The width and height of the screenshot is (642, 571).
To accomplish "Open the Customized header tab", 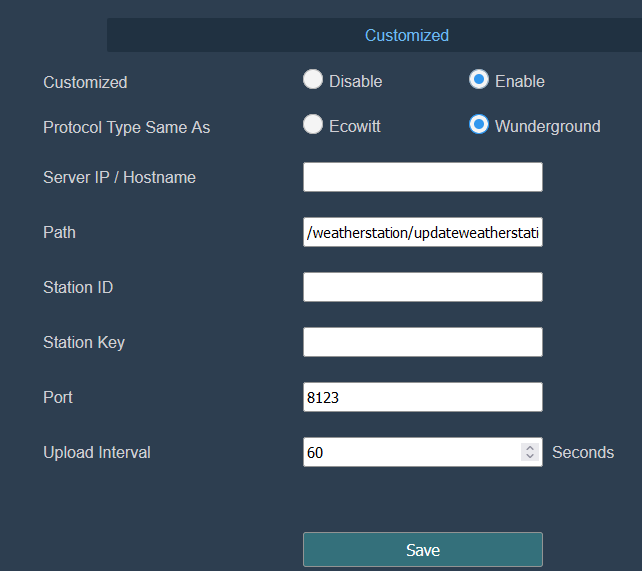I will pos(406,35).
